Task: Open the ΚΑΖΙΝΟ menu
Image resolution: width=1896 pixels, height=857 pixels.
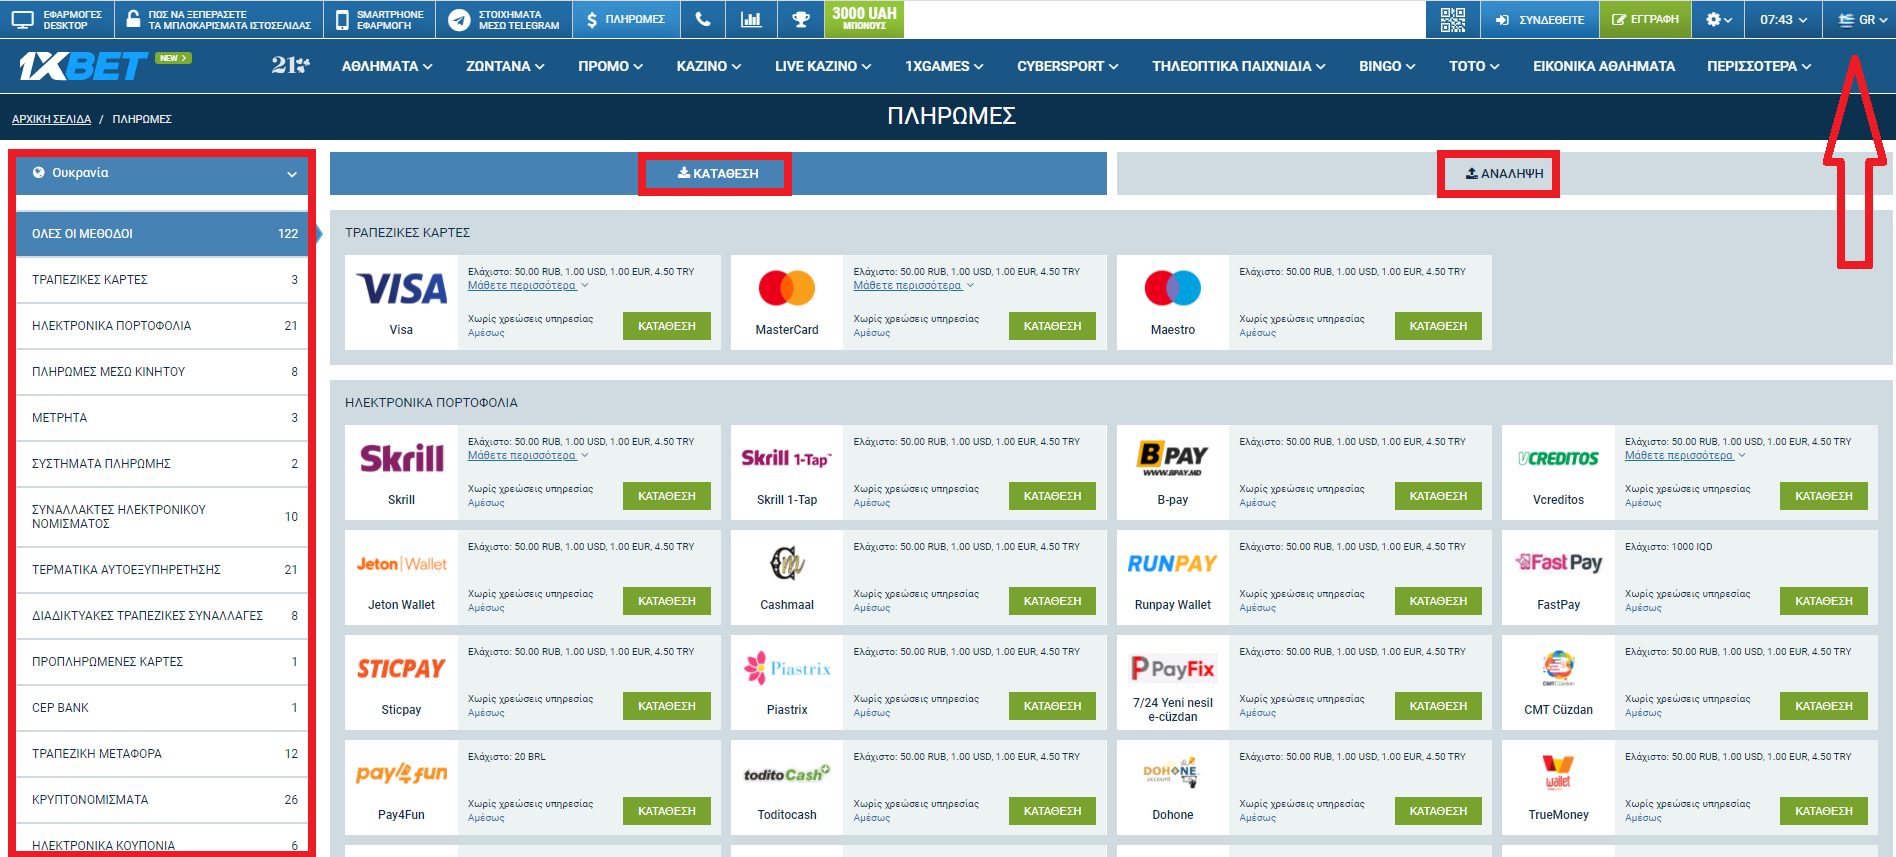Action: pyautogui.click(x=708, y=66)
